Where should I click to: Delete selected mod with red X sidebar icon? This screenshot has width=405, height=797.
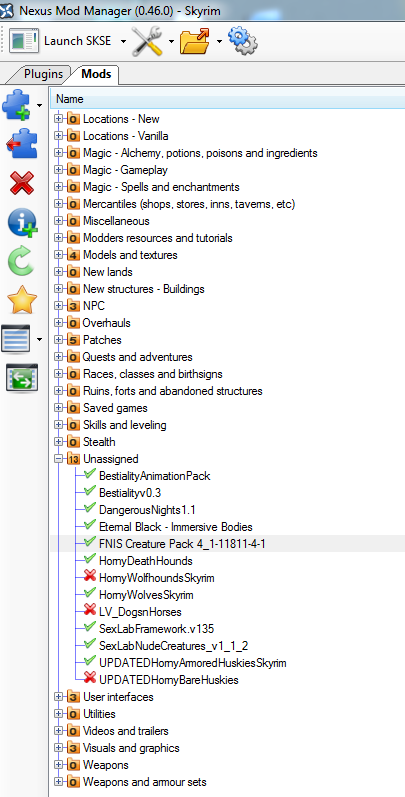pos(22,183)
